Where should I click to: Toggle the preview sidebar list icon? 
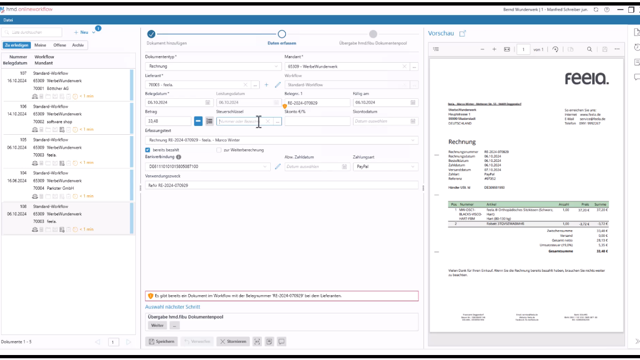pyautogui.click(x=436, y=49)
